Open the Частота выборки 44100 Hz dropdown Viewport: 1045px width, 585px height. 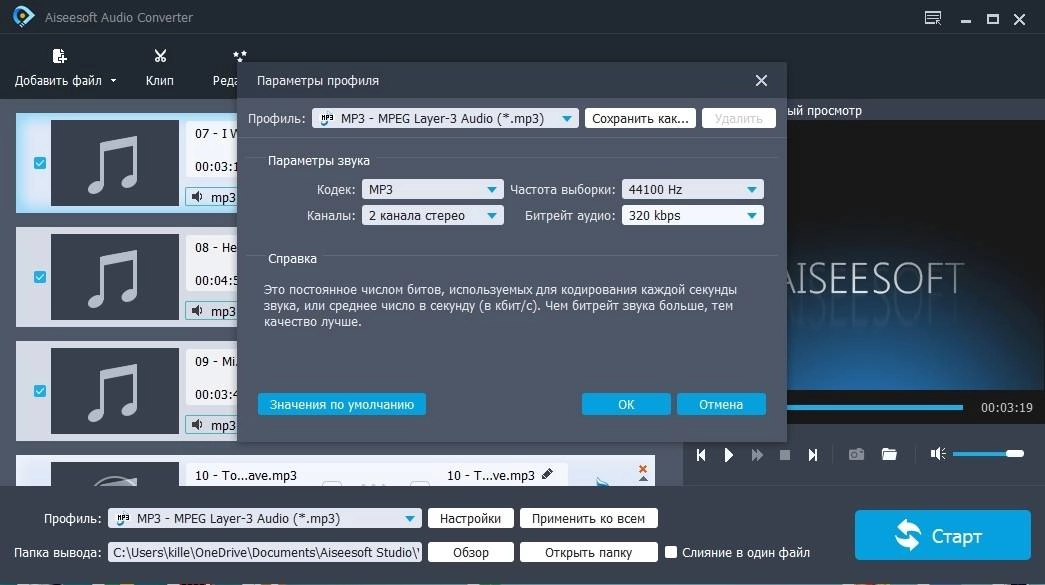pyautogui.click(x=692, y=189)
